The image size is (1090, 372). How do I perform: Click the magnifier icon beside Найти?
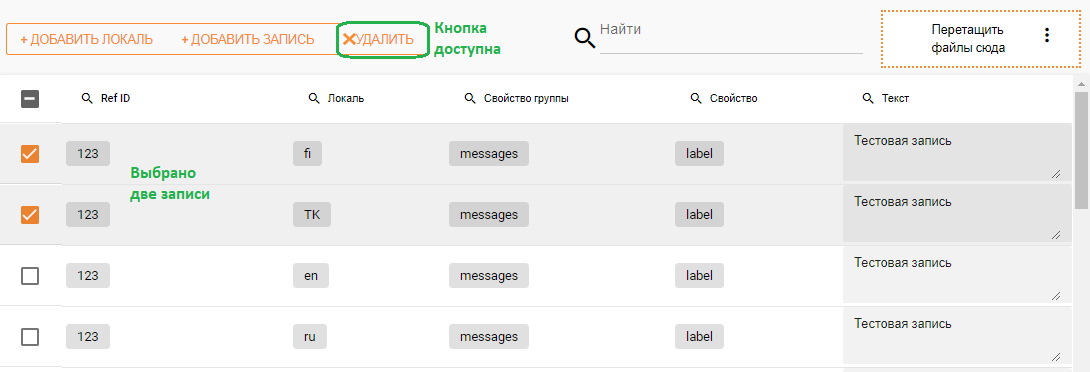(585, 38)
